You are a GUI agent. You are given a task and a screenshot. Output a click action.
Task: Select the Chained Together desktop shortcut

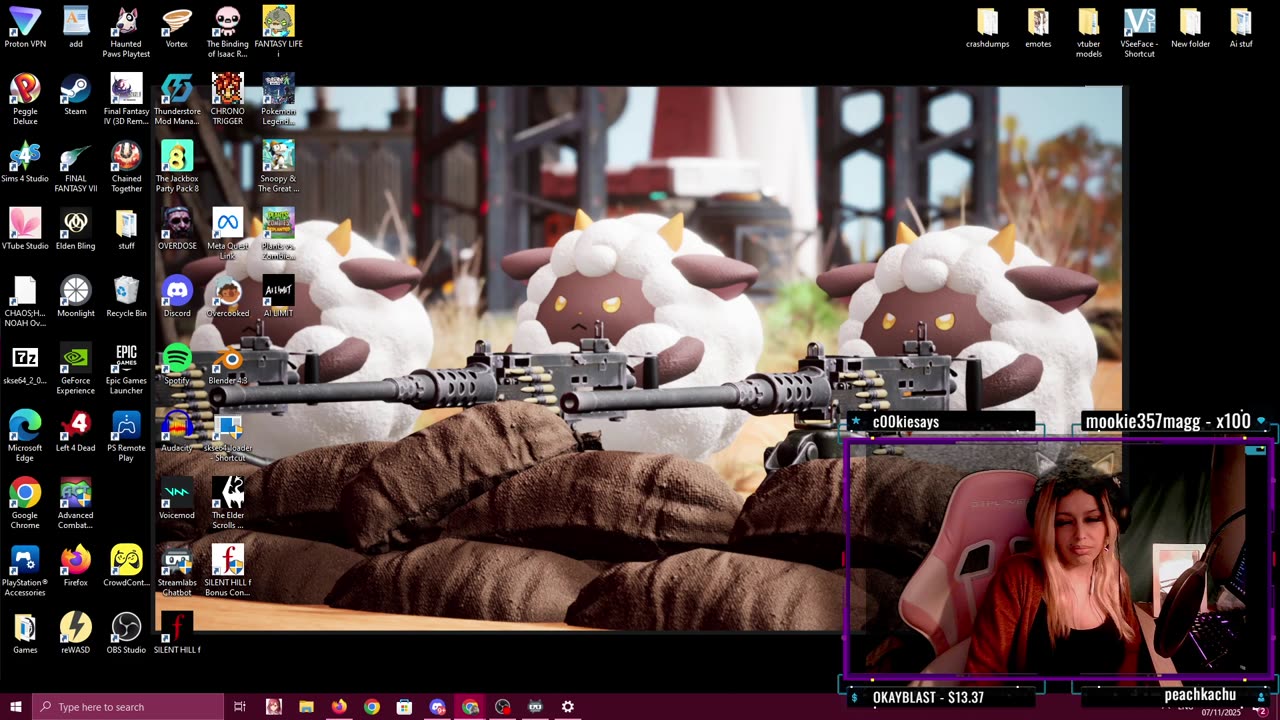[126, 167]
